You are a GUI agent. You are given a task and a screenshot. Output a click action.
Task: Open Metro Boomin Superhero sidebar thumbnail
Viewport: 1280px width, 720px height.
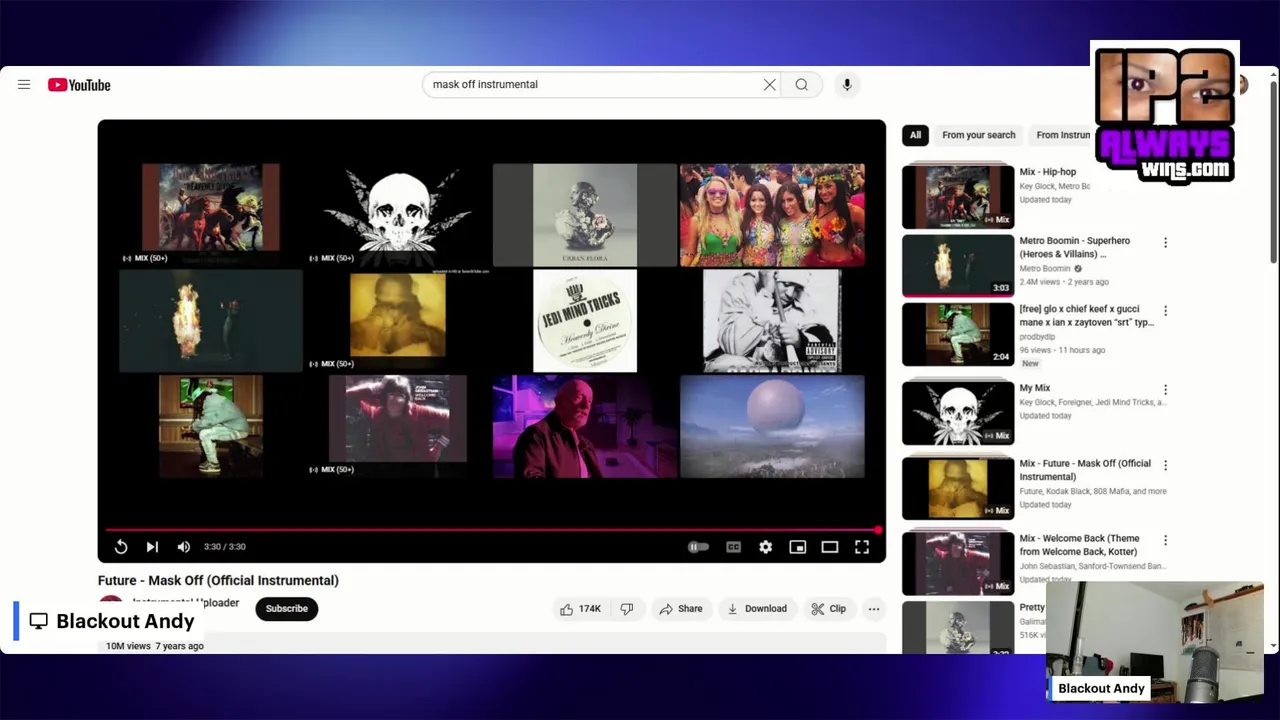(x=958, y=265)
